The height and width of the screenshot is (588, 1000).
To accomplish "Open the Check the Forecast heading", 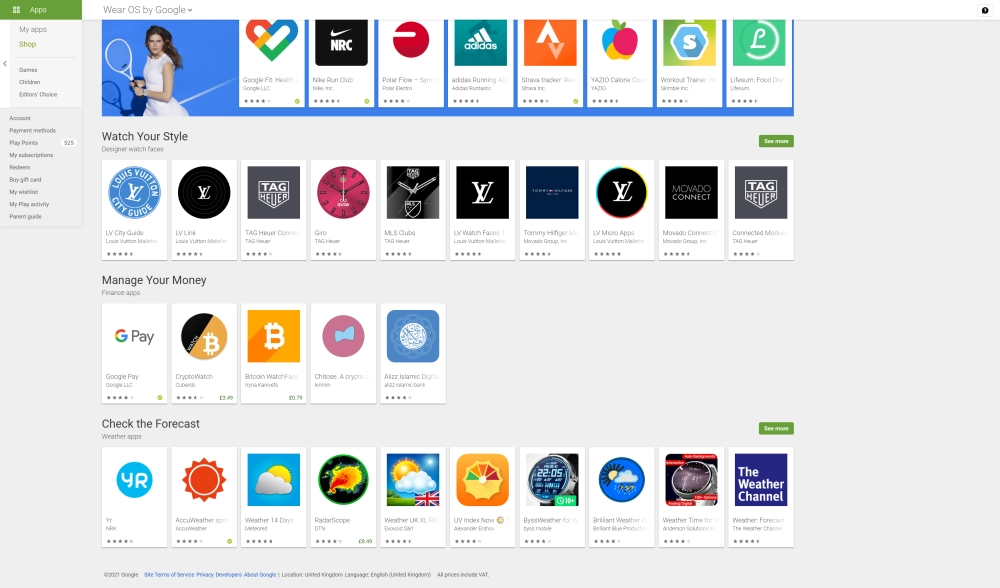I will tap(151, 424).
